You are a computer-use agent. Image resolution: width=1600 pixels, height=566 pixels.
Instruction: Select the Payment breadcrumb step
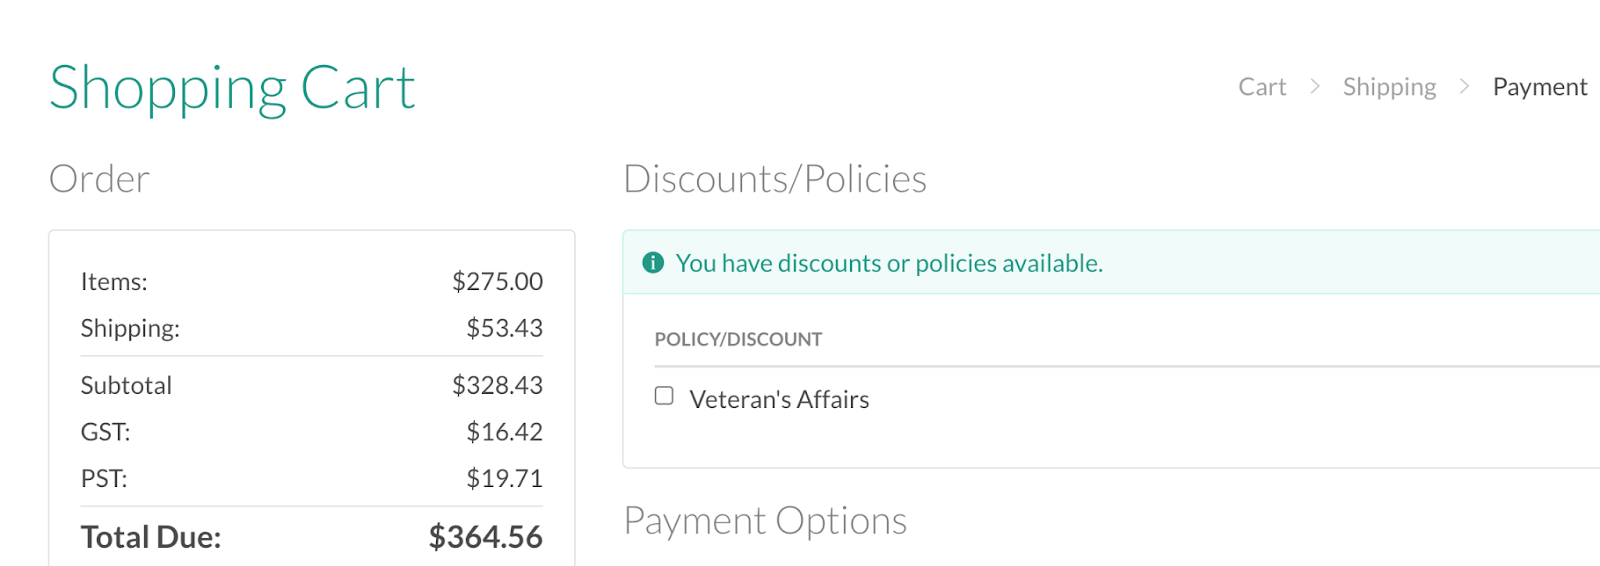click(x=1539, y=87)
